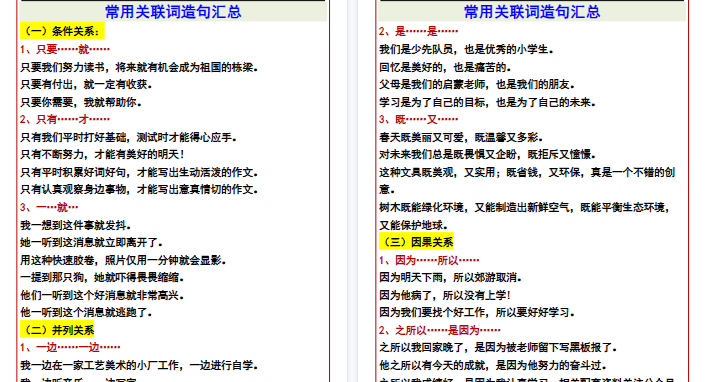Click the line '她一听到这消息就立即离开了。'
The image size is (706, 382).
click(91, 242)
